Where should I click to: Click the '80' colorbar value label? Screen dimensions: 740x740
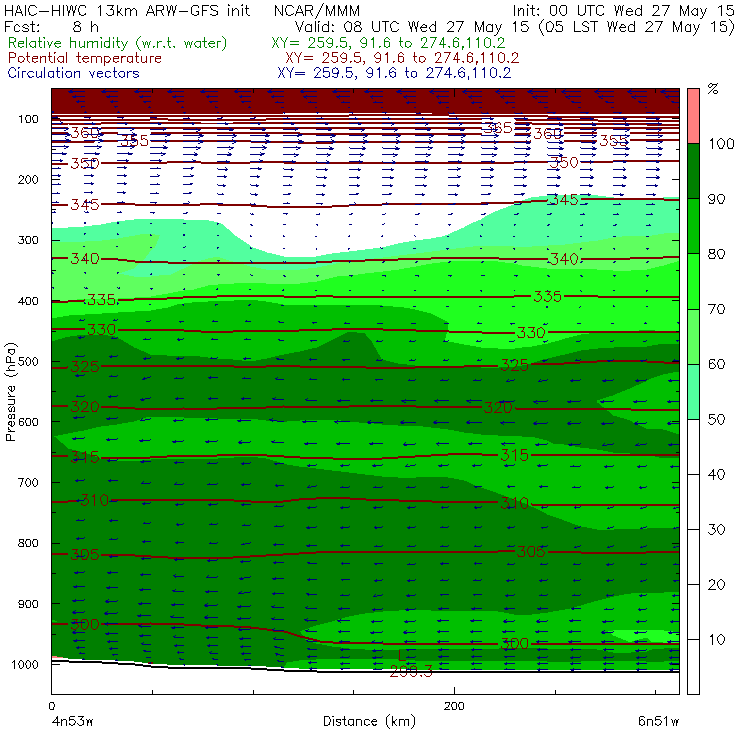(x=716, y=254)
